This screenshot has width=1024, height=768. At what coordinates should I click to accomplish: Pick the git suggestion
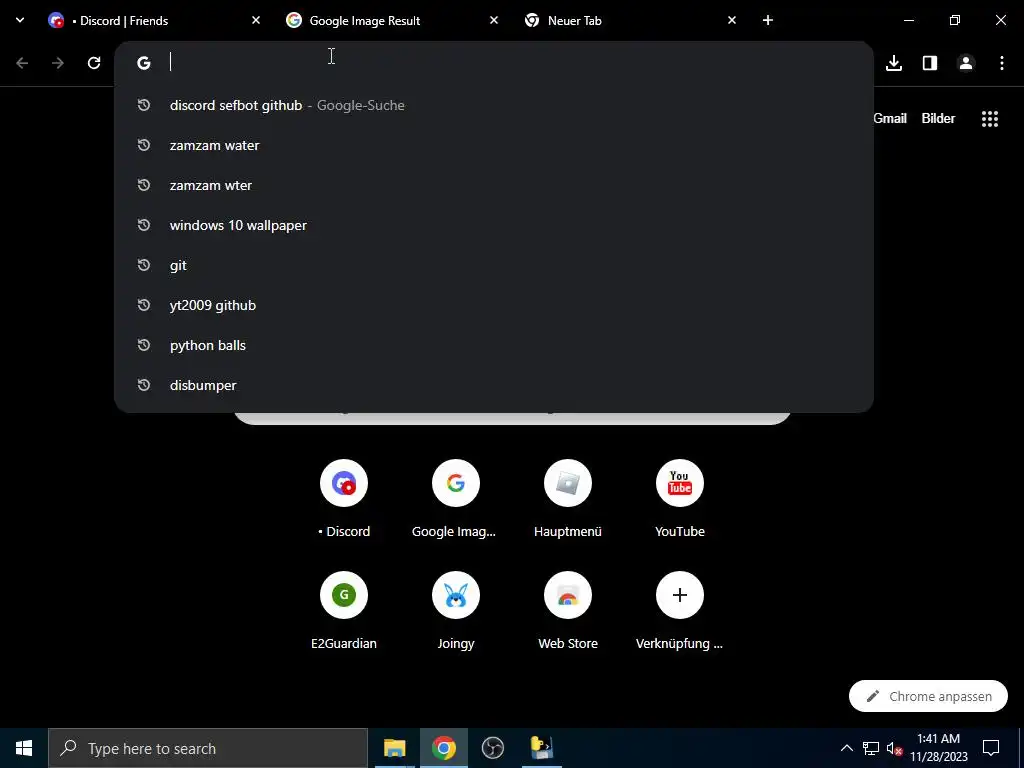(x=494, y=265)
